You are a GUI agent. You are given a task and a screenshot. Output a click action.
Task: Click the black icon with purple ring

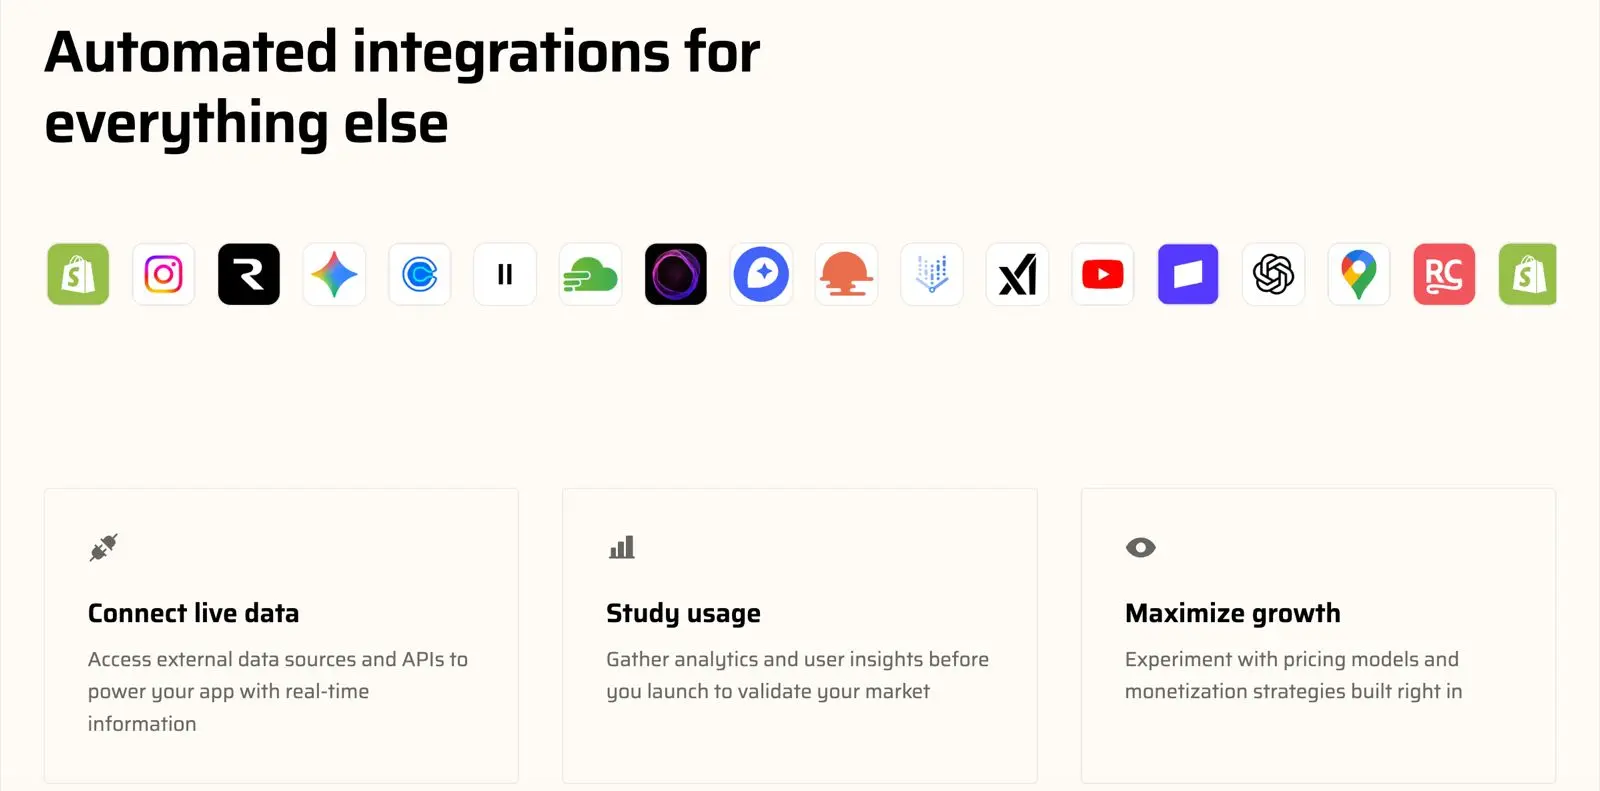[x=676, y=274]
